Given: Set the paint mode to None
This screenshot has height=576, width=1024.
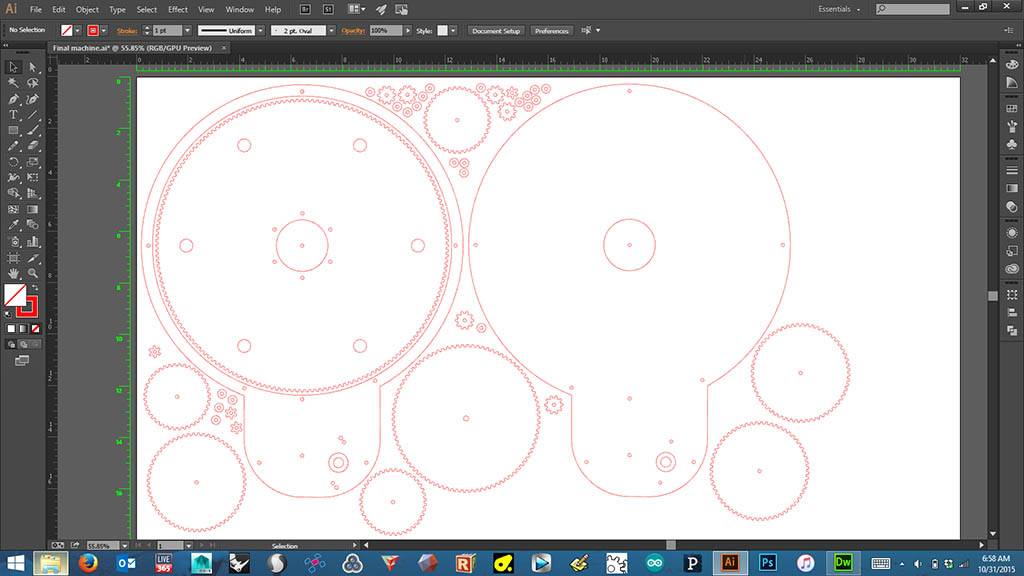Looking at the screenshot, I should (36, 328).
